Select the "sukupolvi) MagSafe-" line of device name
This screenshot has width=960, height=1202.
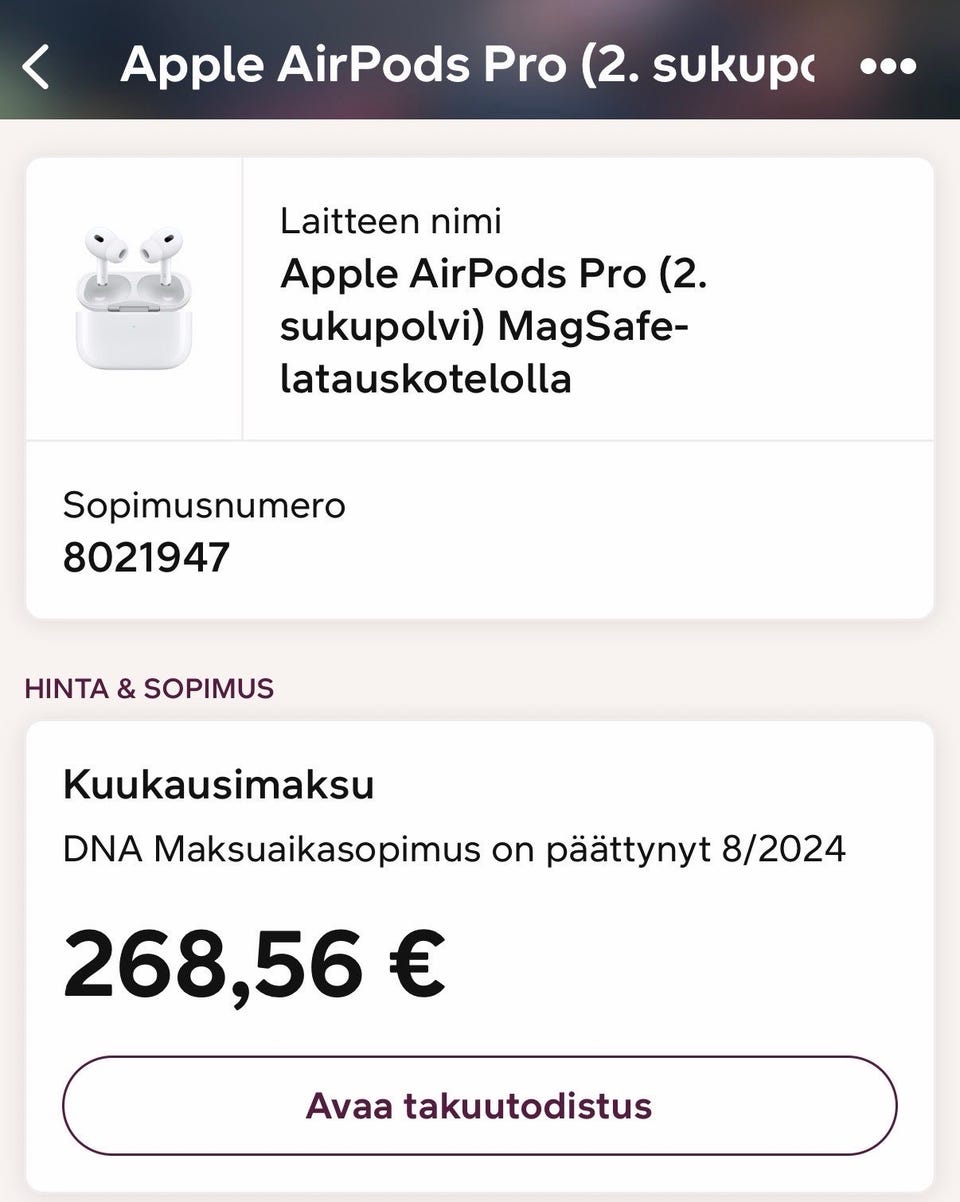[485, 326]
